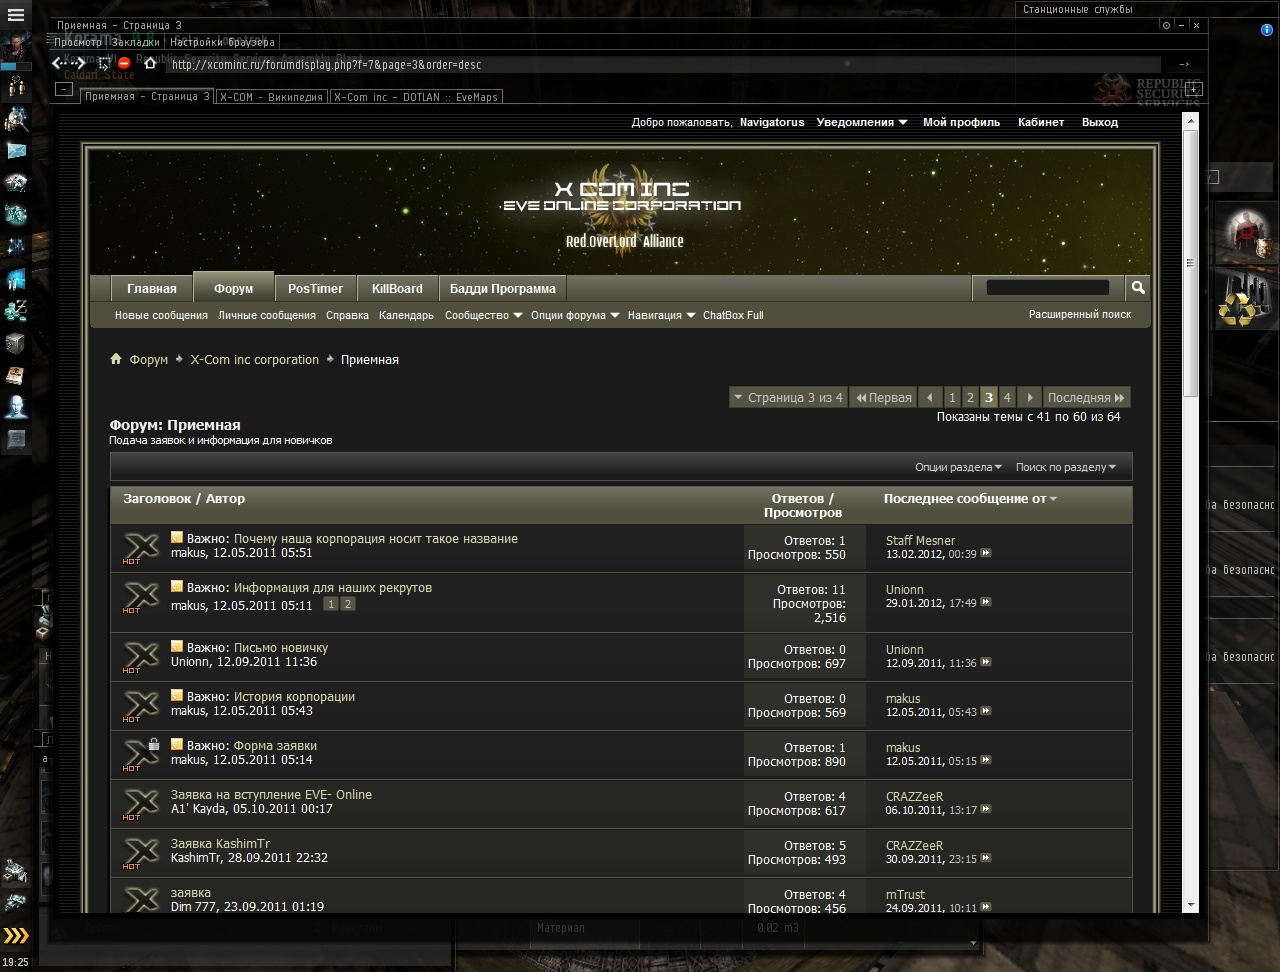Open the coins wallet icon in Neocom
The image size is (1280, 972).
point(16,311)
